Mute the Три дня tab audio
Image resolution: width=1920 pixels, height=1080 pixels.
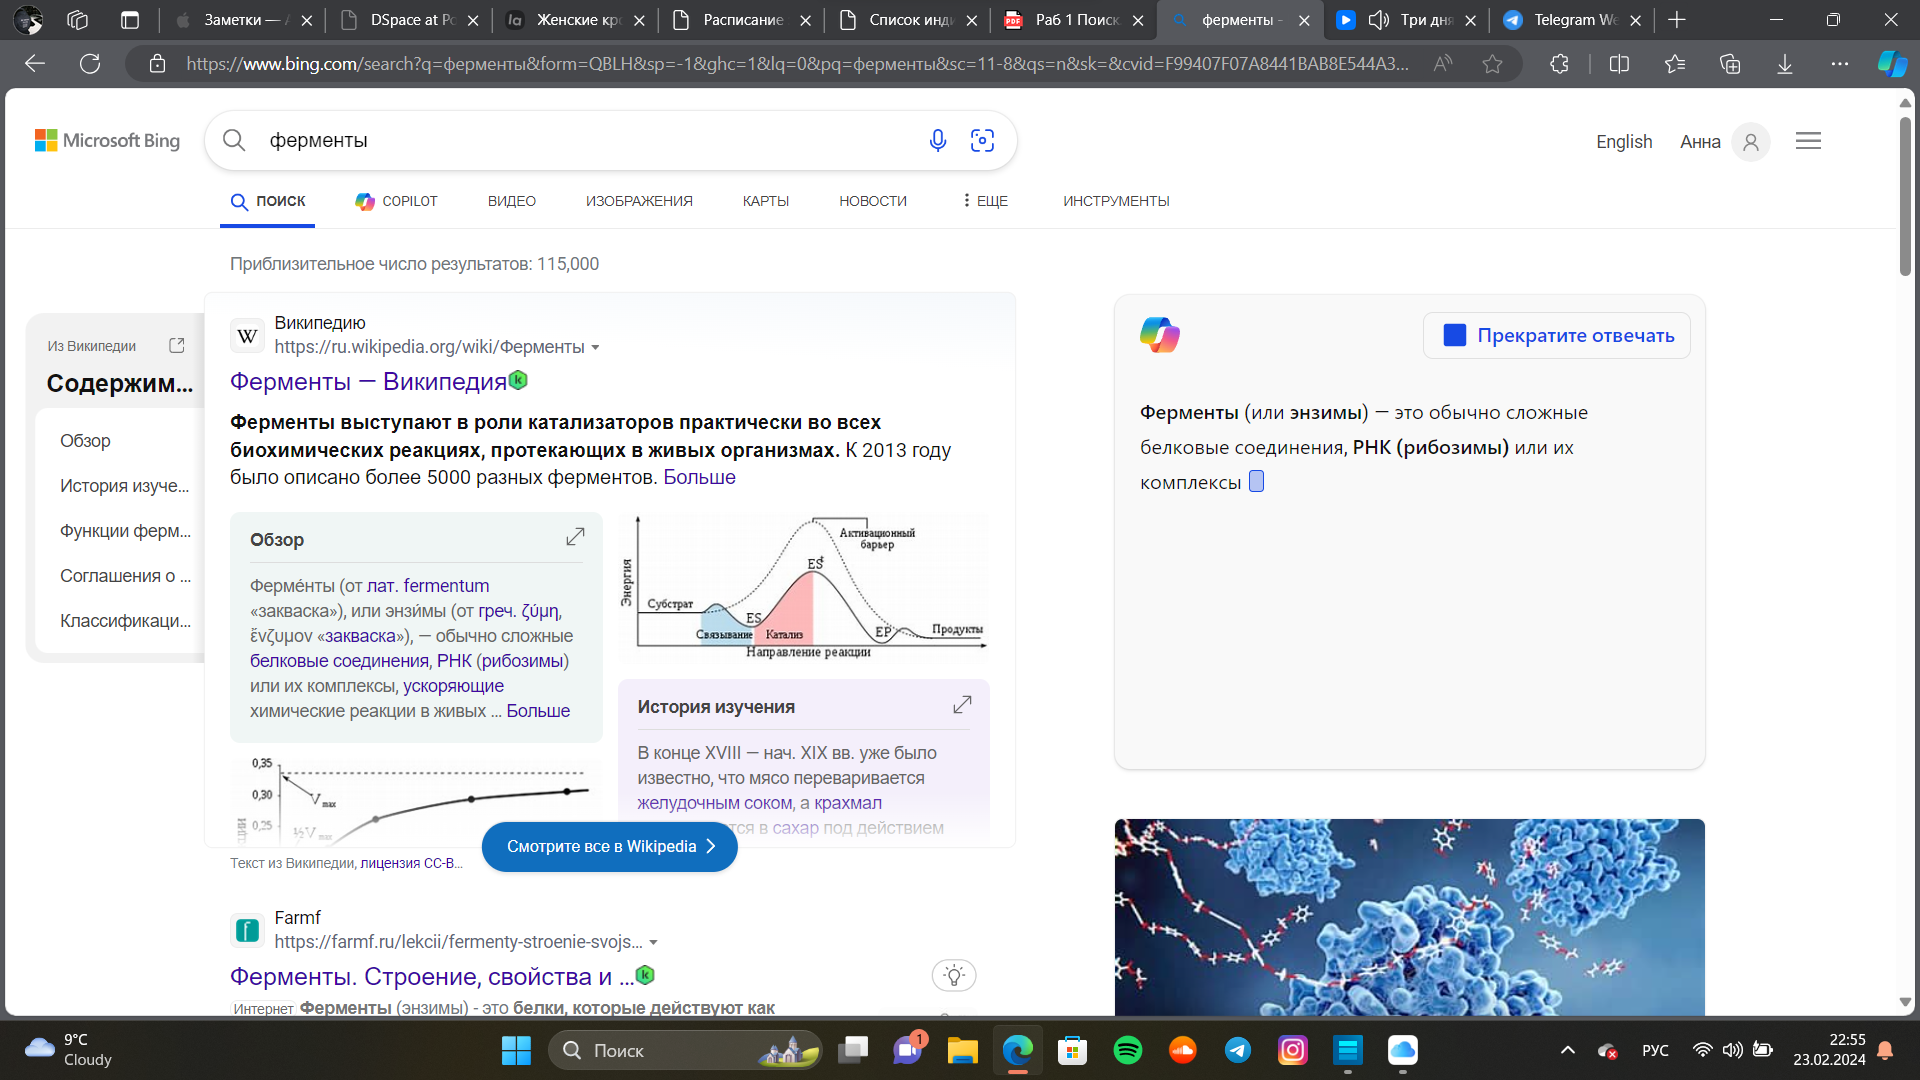click(1379, 20)
